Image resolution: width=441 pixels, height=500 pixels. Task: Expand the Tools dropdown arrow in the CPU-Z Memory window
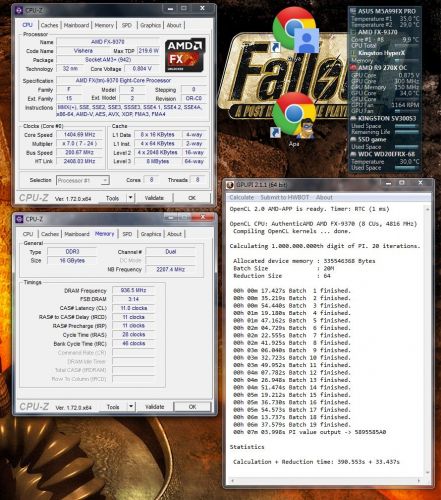(131, 407)
